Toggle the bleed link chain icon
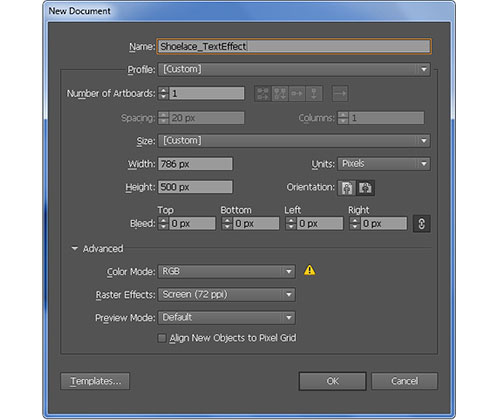 pos(421,223)
